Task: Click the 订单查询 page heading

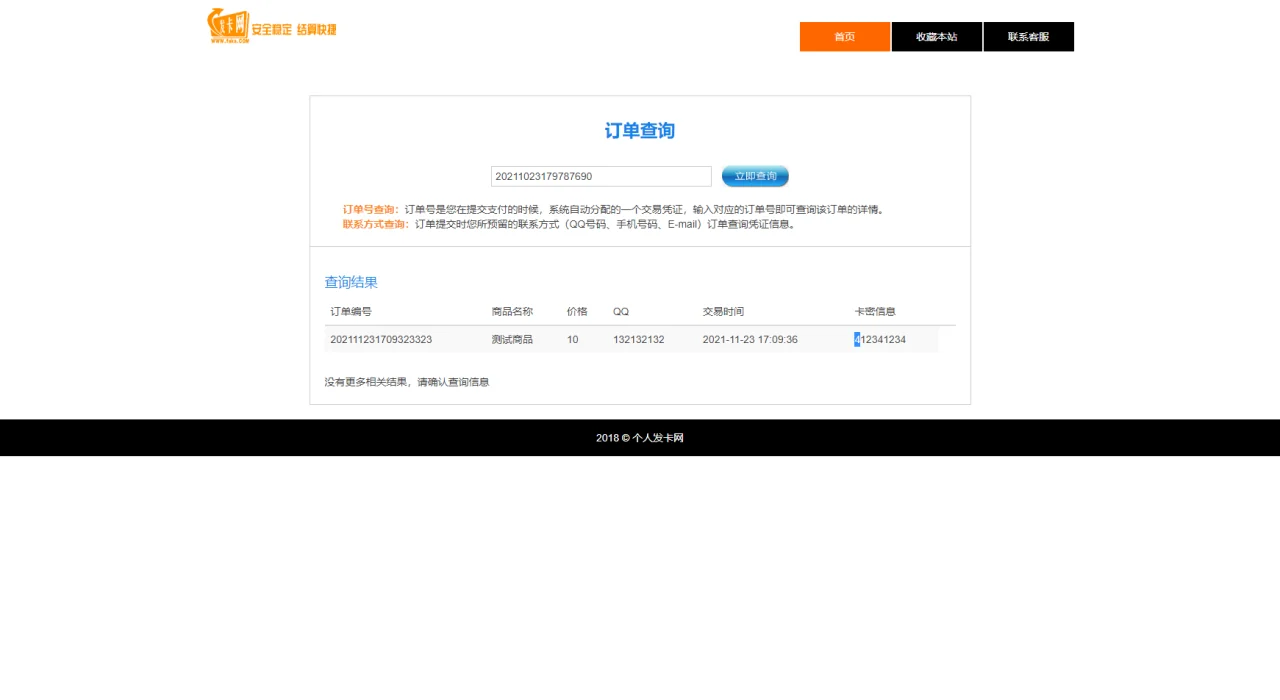Action: click(x=639, y=131)
